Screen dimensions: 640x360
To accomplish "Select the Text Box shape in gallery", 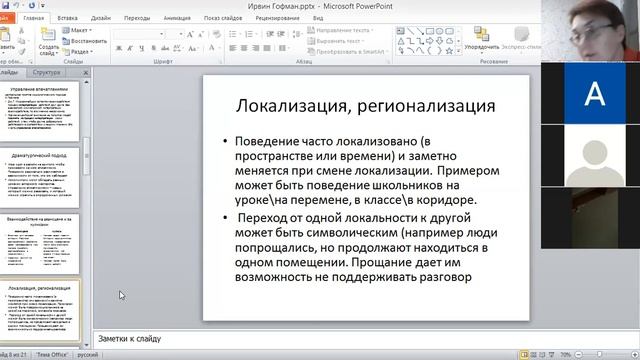I will (400, 31).
